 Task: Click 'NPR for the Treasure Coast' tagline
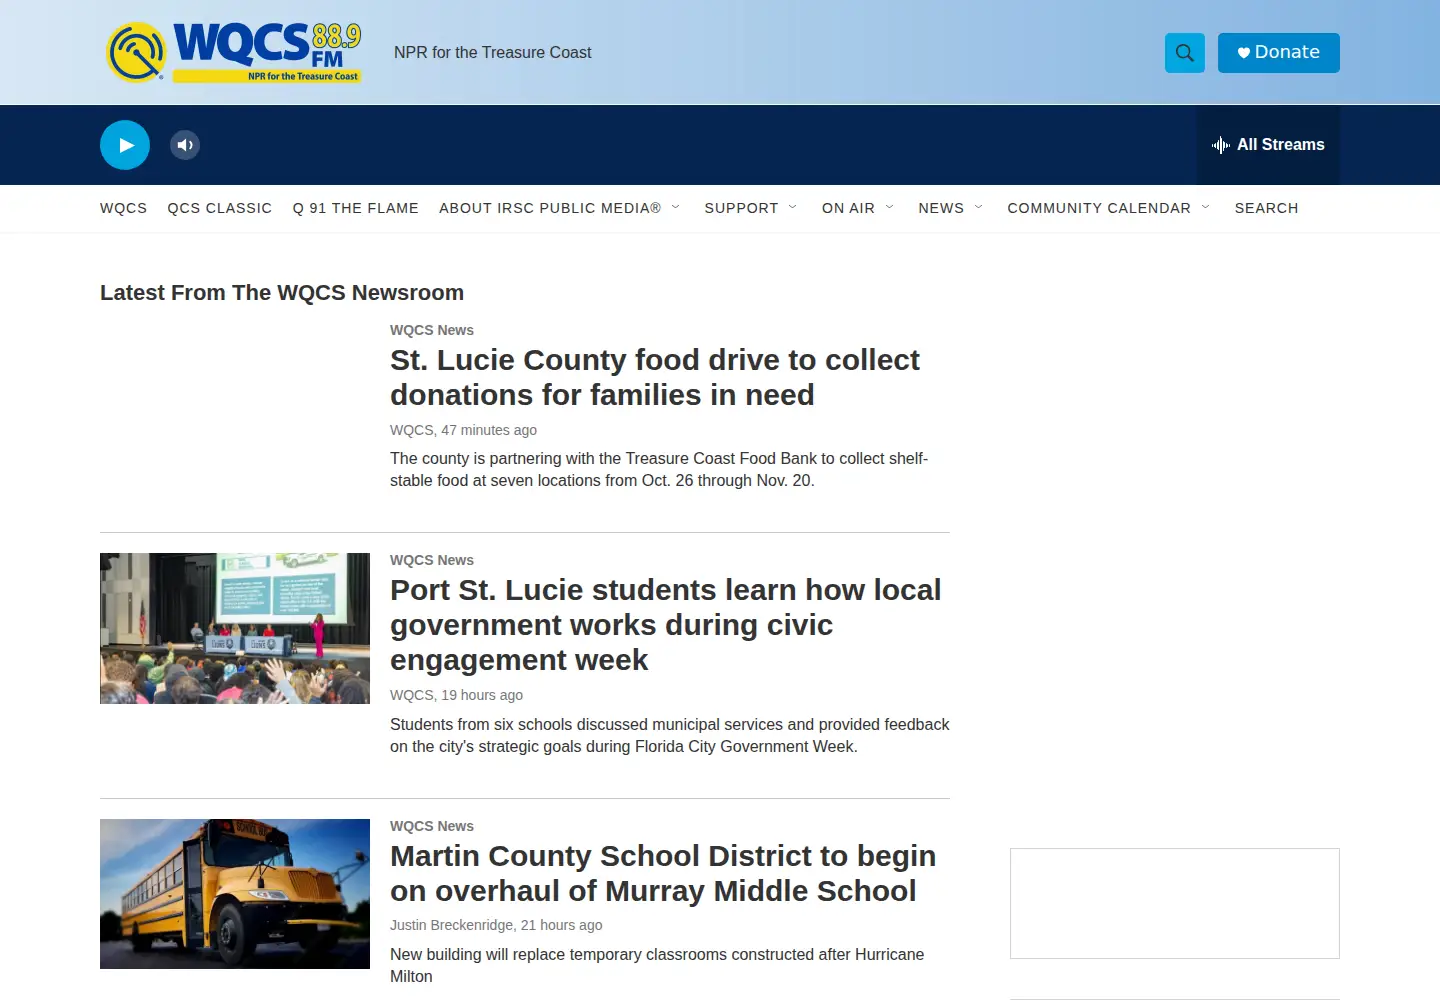493,52
